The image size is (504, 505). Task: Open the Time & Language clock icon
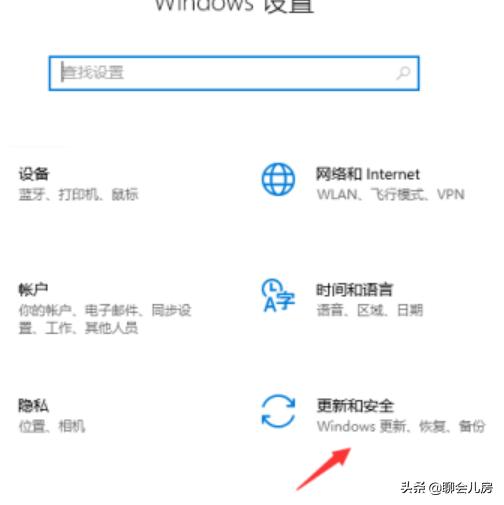278,295
